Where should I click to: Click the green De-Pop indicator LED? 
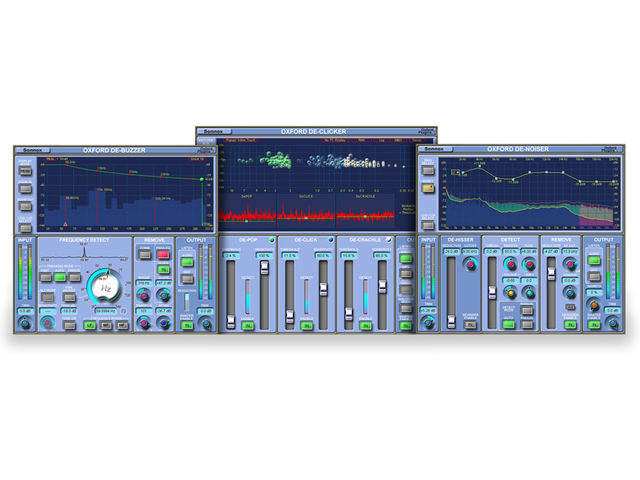coord(272,240)
